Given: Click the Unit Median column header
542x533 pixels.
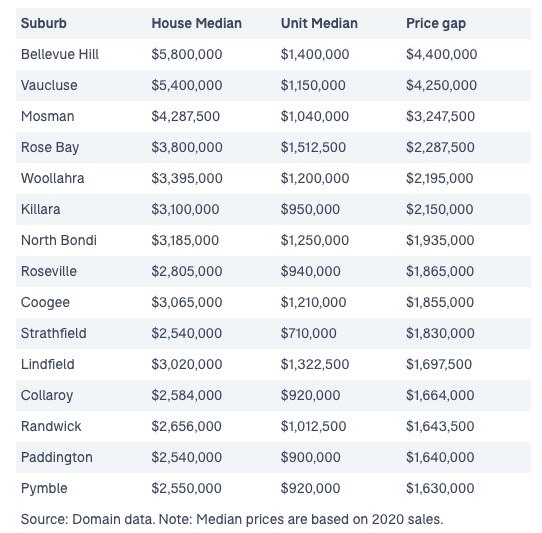Looking at the screenshot, I should tap(319, 24).
